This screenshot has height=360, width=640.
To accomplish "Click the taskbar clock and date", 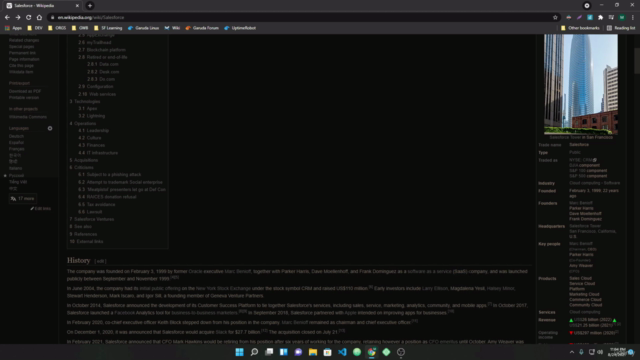I will click(x=617, y=352).
